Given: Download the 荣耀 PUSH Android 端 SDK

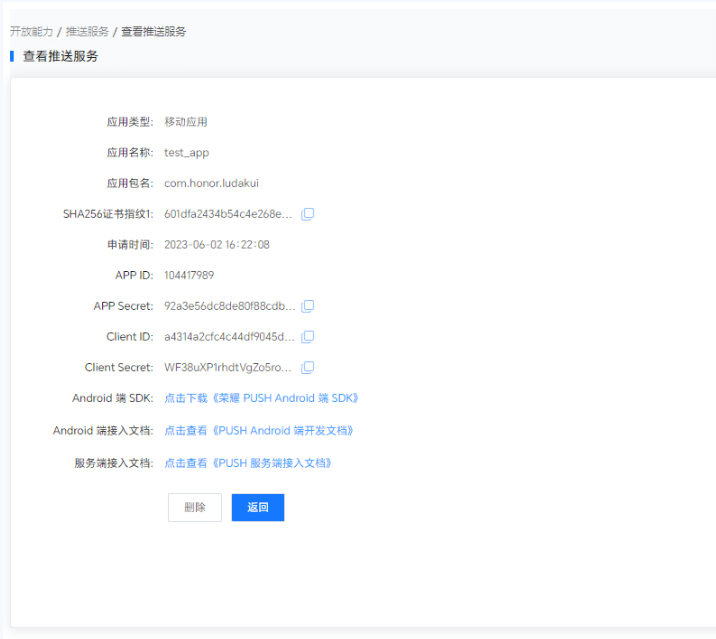Looking at the screenshot, I should (261, 398).
